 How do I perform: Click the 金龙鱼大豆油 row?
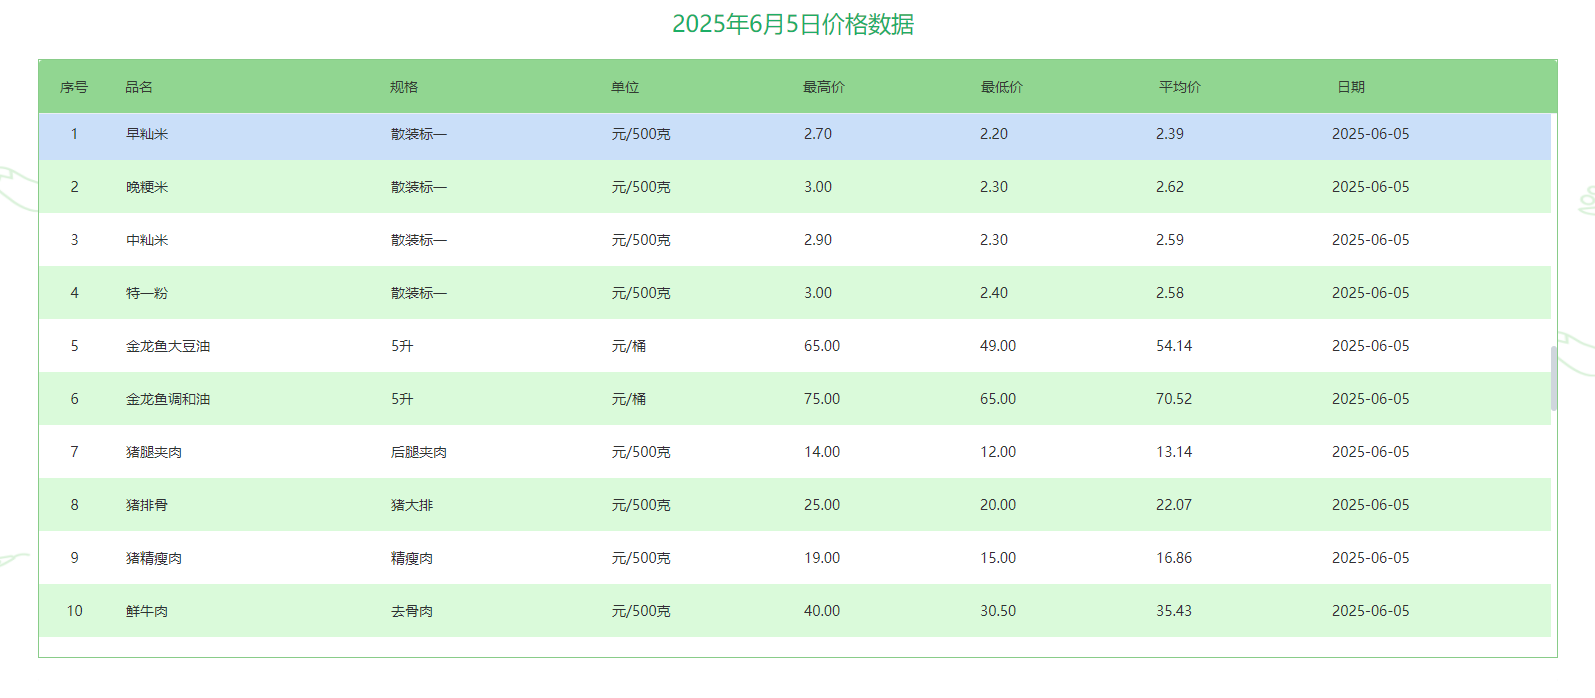click(x=168, y=346)
